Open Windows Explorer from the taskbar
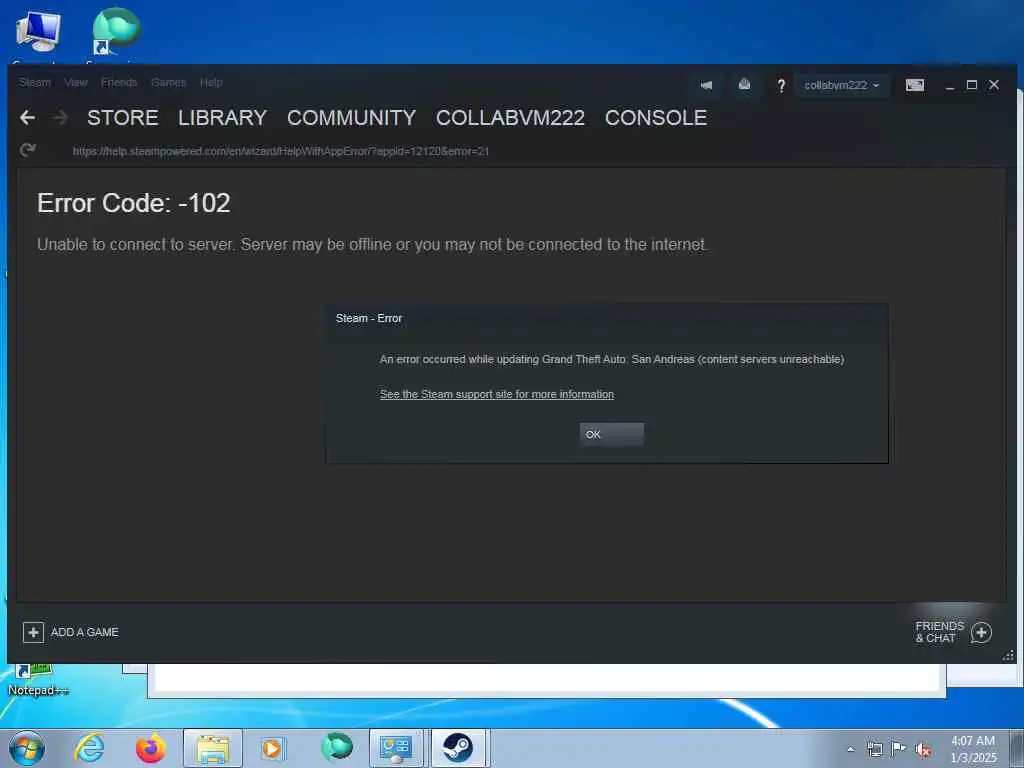 tap(213, 748)
